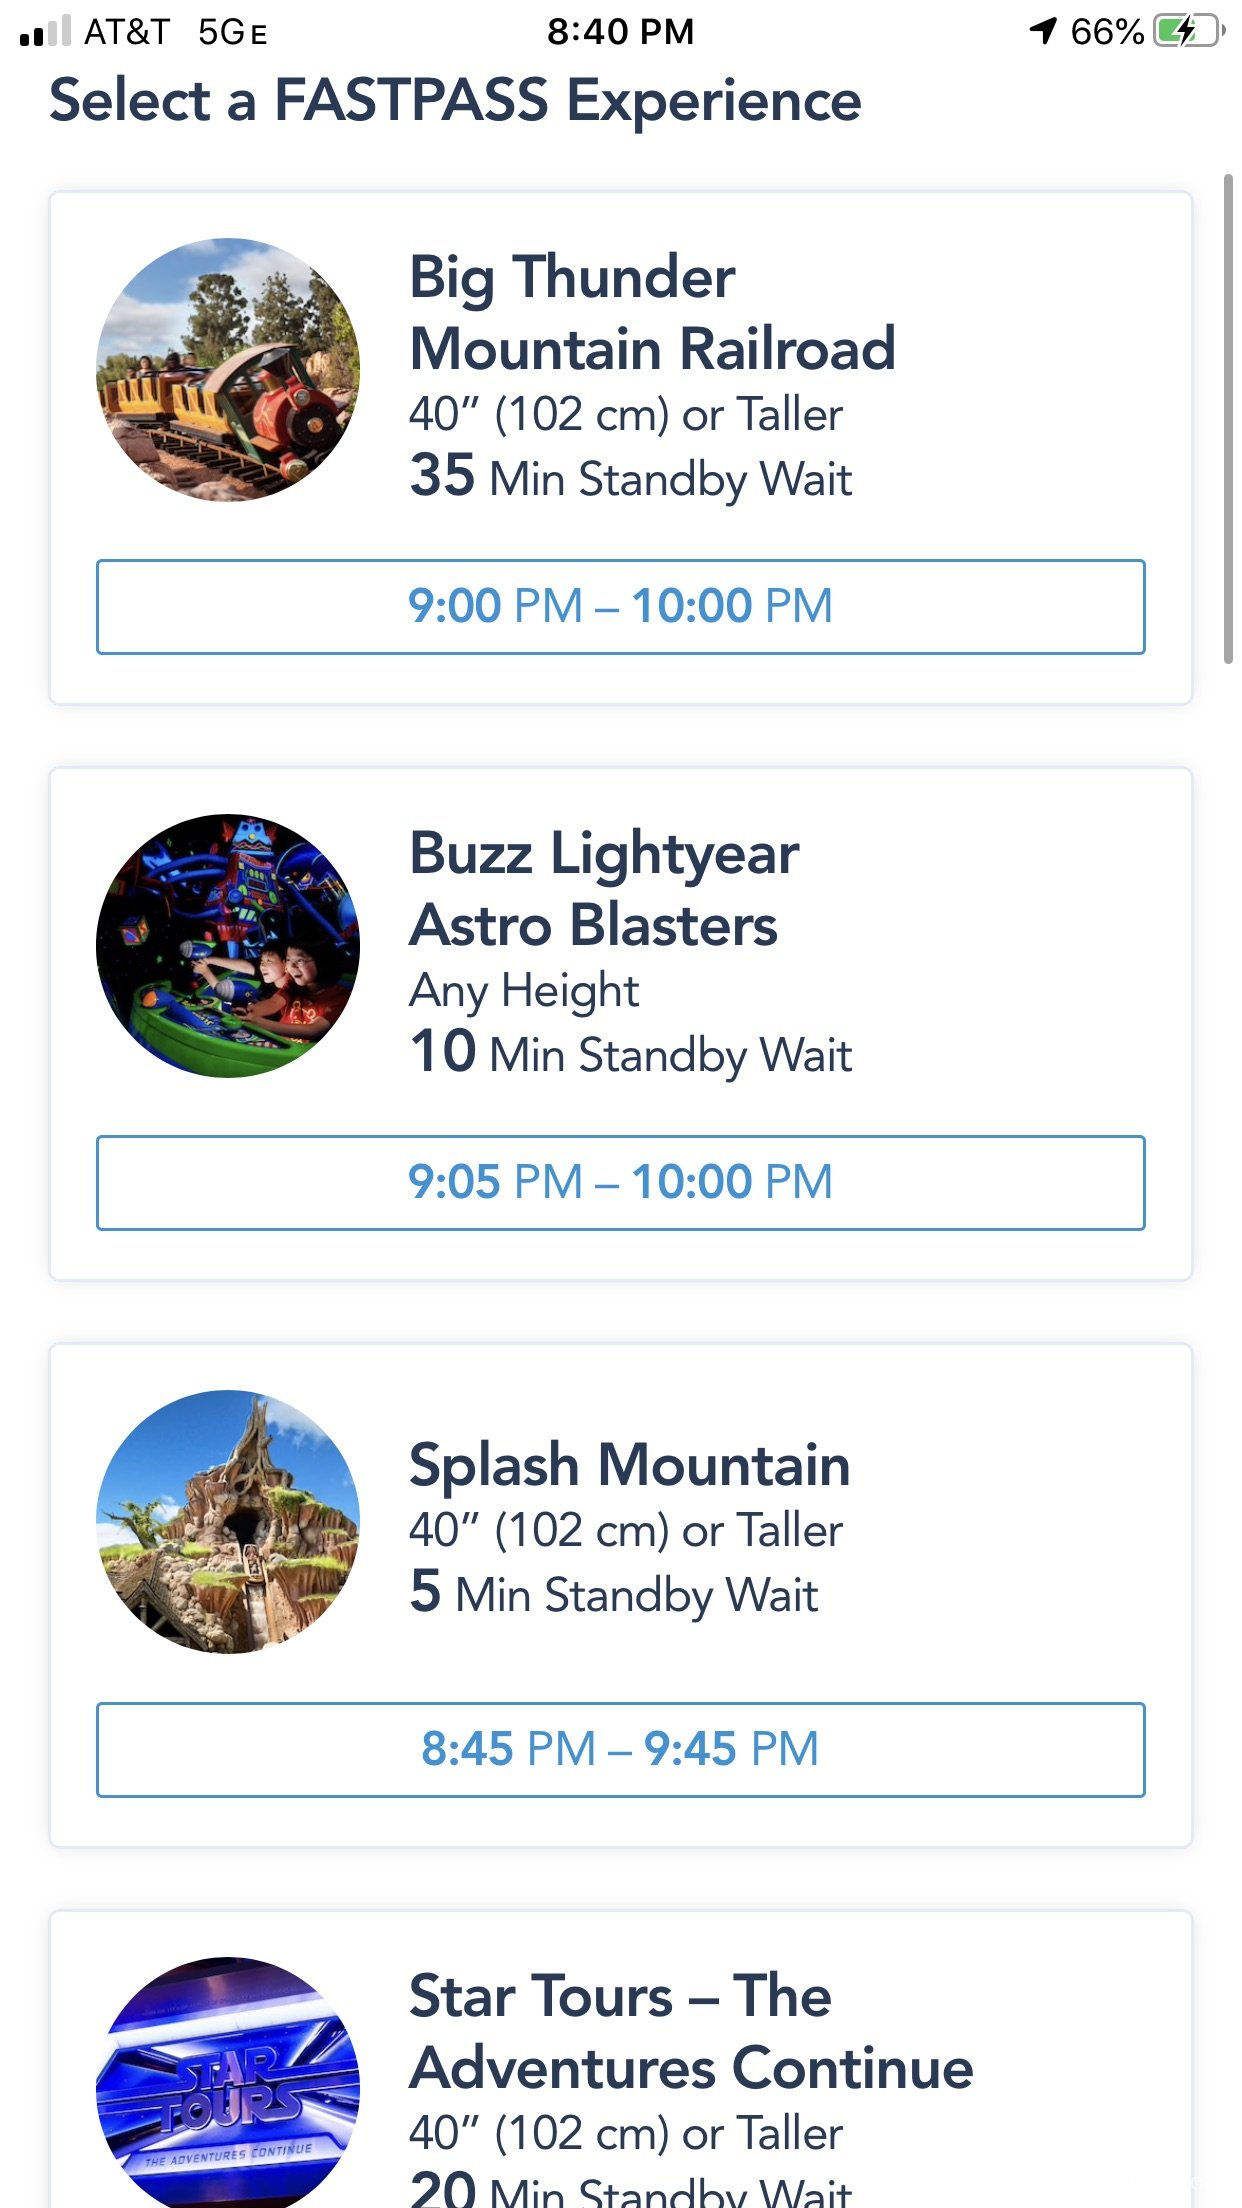The width and height of the screenshot is (1242, 2208).
Task: Click the vertical scrollbar on right edge
Action: [1228, 418]
